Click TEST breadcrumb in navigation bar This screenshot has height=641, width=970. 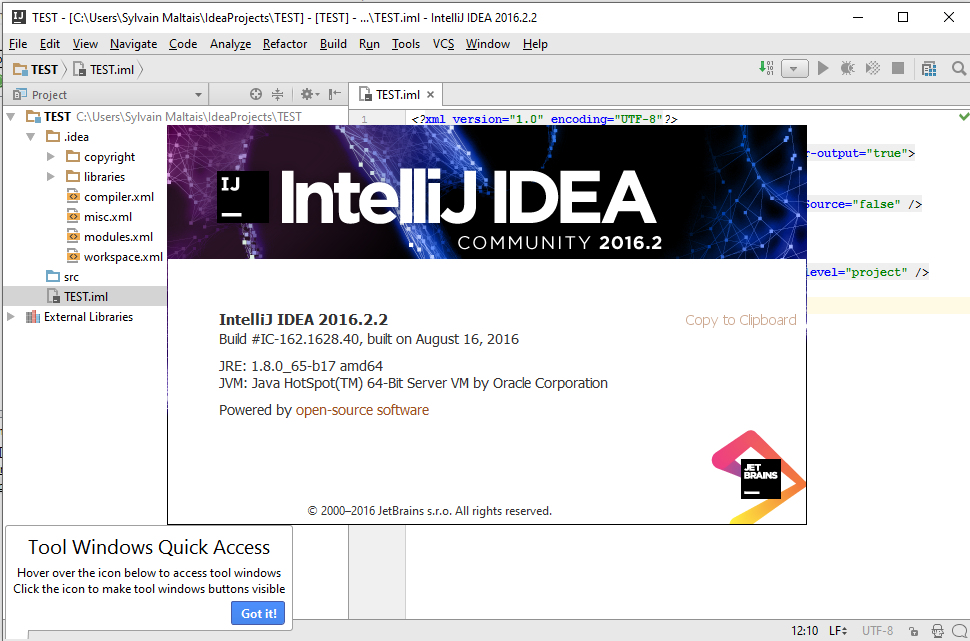(x=36, y=69)
